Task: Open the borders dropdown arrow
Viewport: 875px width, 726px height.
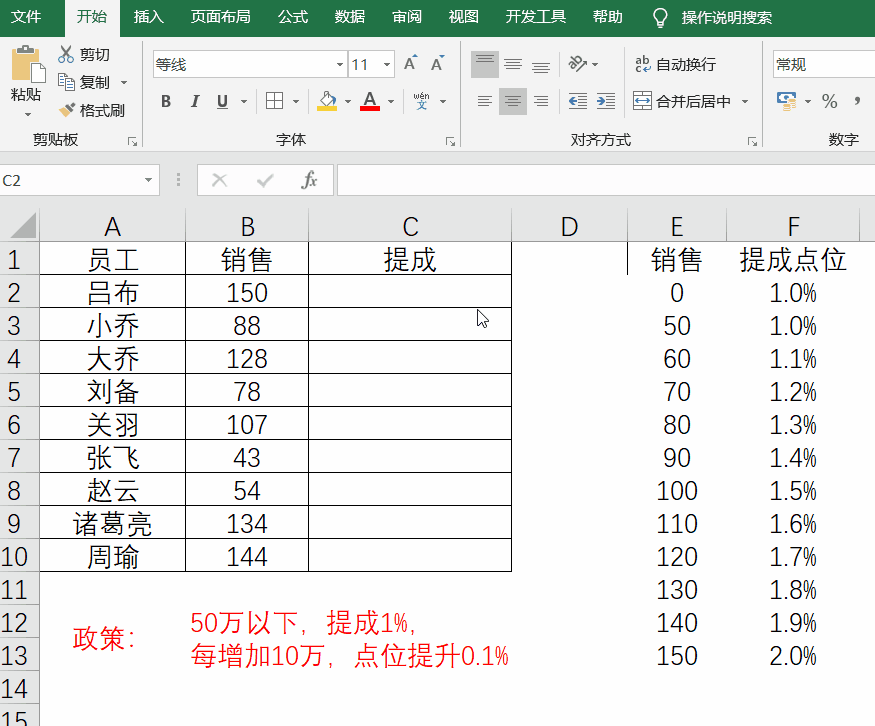Action: pyautogui.click(x=295, y=101)
